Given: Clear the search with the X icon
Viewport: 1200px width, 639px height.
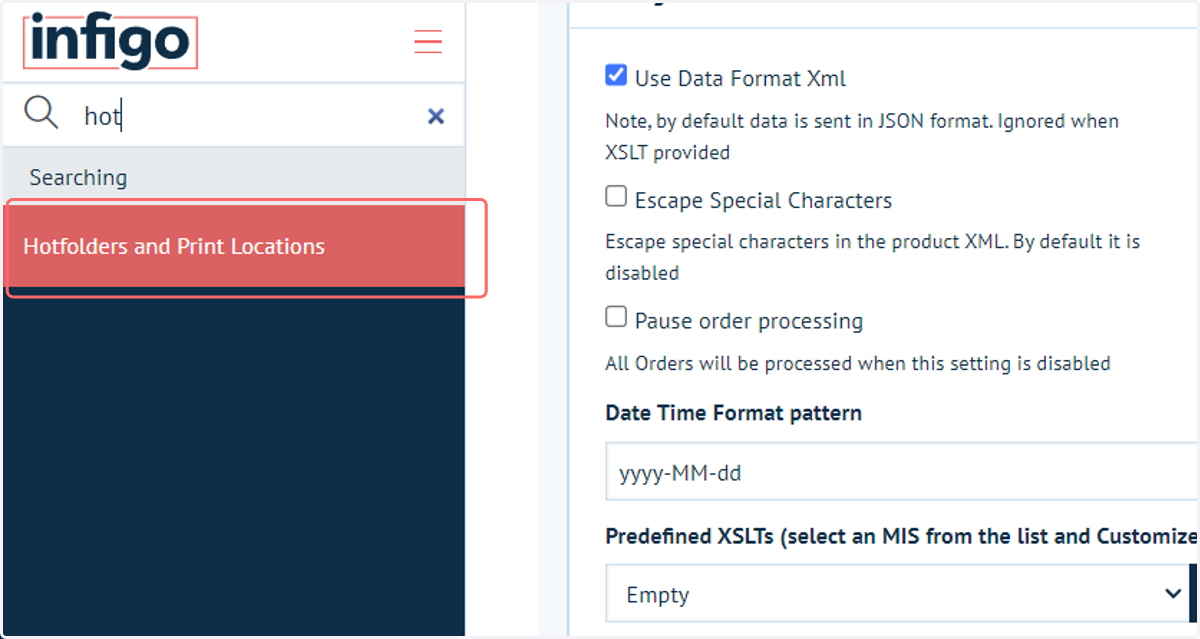Looking at the screenshot, I should coord(436,116).
